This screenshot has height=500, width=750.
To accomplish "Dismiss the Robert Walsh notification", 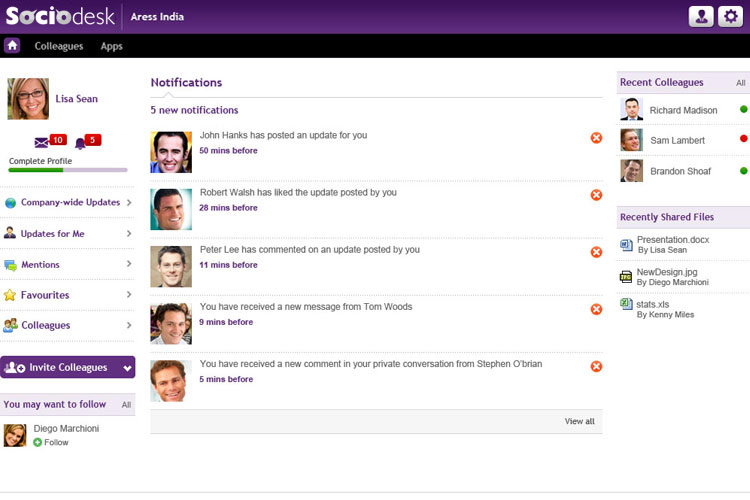I will pos(596,195).
